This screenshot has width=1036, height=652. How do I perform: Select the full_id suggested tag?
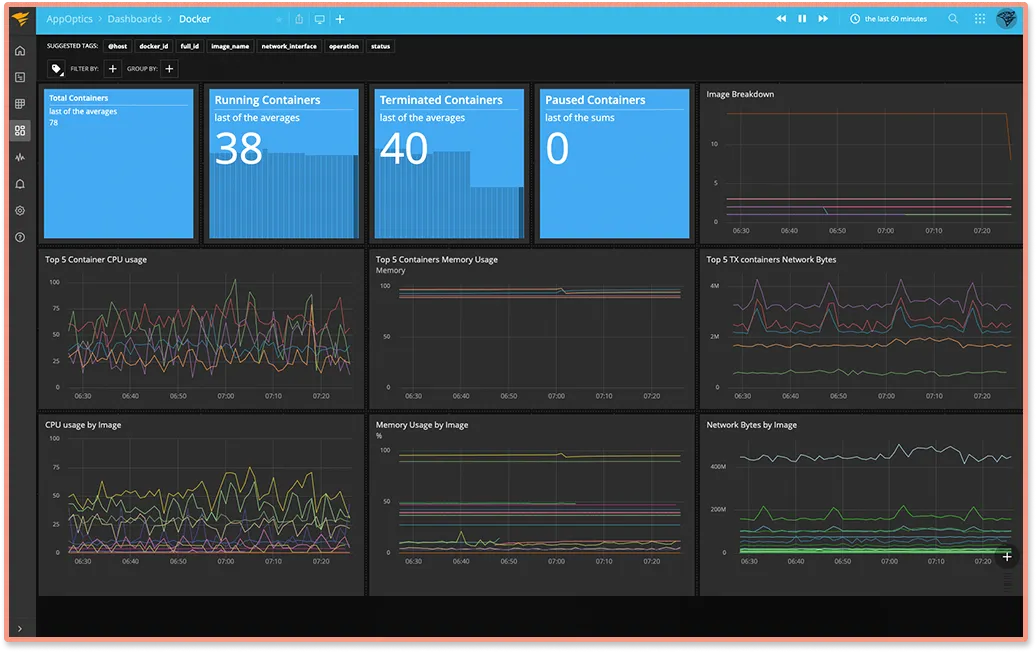[x=190, y=46]
